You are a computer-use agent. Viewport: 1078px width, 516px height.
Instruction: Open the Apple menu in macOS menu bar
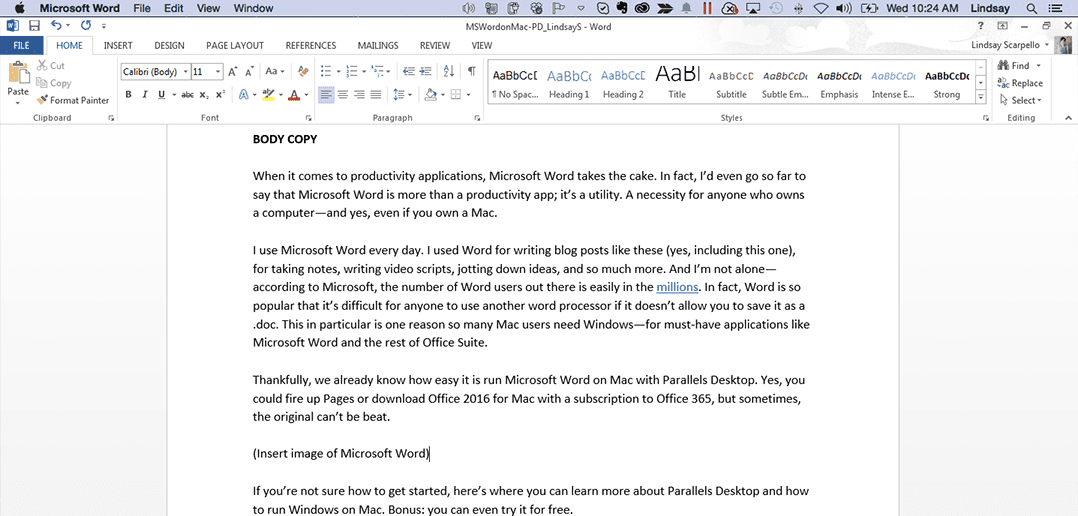pos(19,8)
